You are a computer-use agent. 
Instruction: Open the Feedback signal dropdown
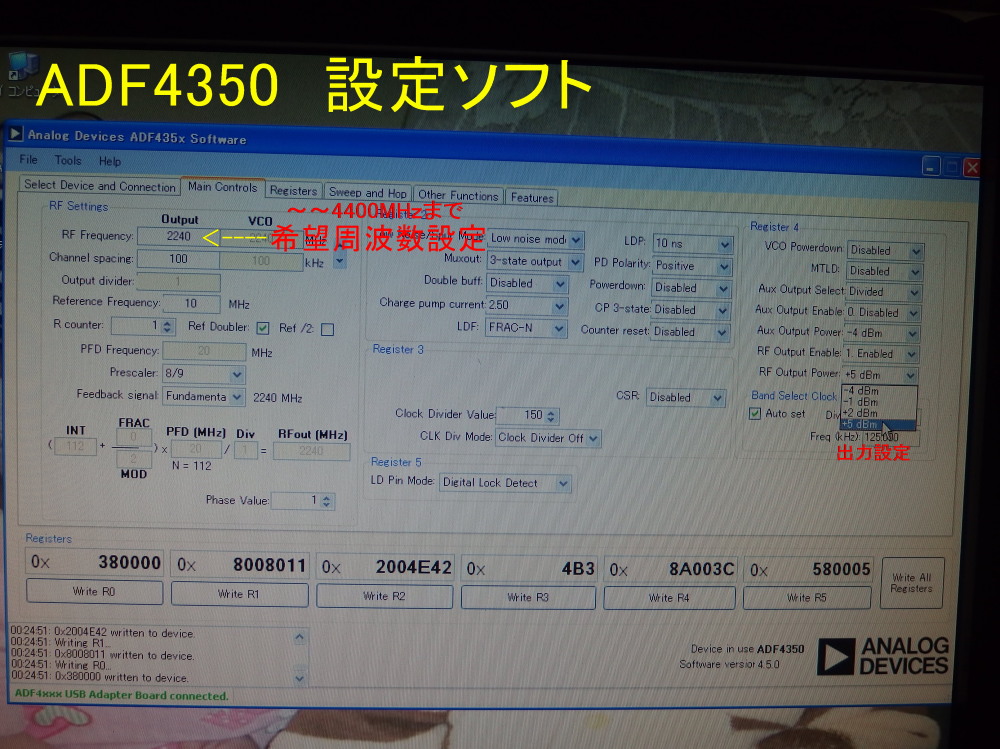tap(237, 397)
